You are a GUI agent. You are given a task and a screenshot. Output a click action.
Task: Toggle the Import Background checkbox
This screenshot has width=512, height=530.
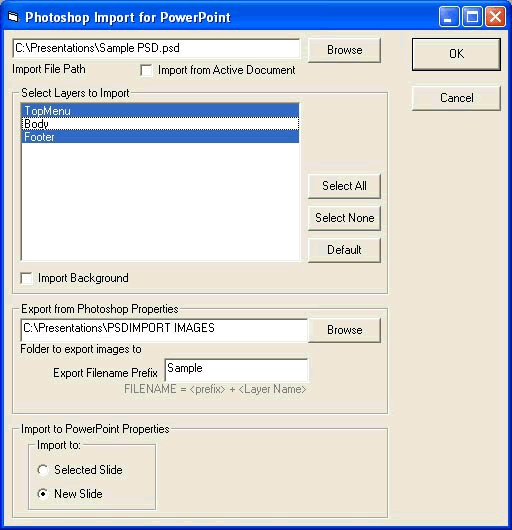coord(26,279)
